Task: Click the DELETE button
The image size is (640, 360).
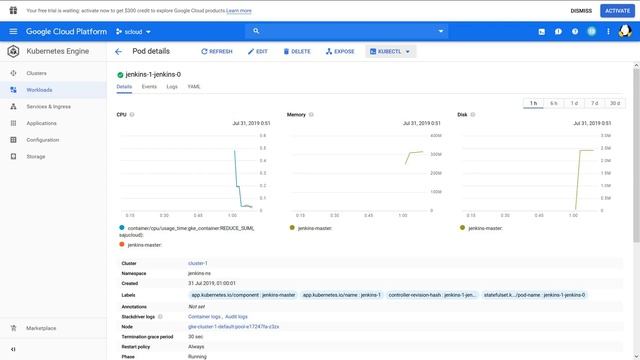Action: (x=297, y=51)
